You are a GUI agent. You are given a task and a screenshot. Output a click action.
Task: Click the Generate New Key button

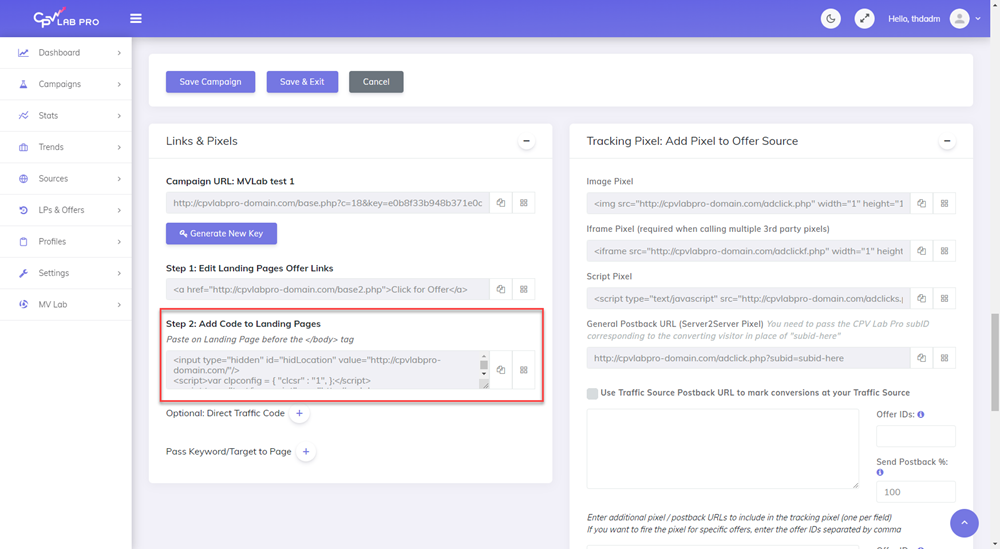221,234
